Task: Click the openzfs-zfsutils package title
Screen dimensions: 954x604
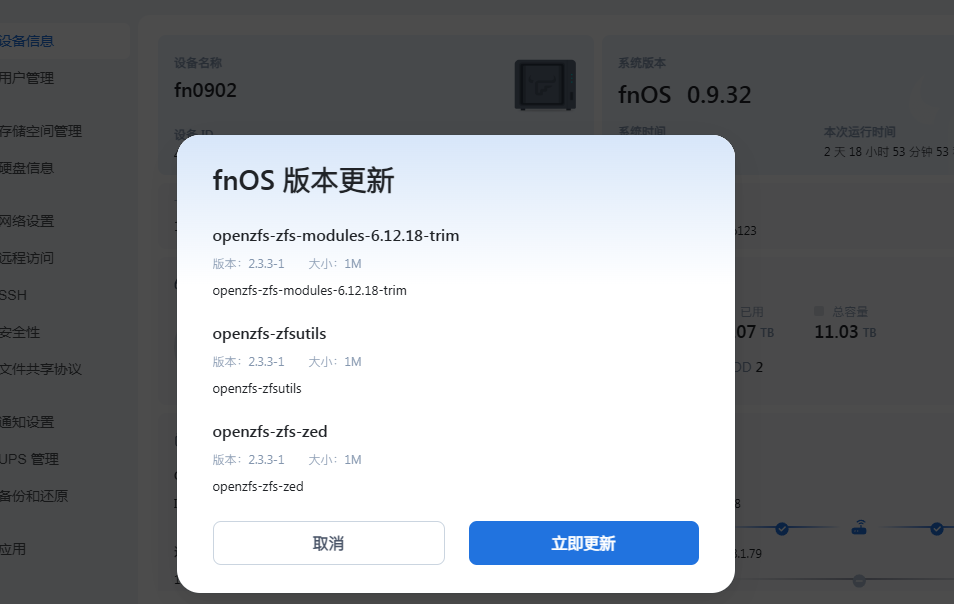Action: pos(269,333)
